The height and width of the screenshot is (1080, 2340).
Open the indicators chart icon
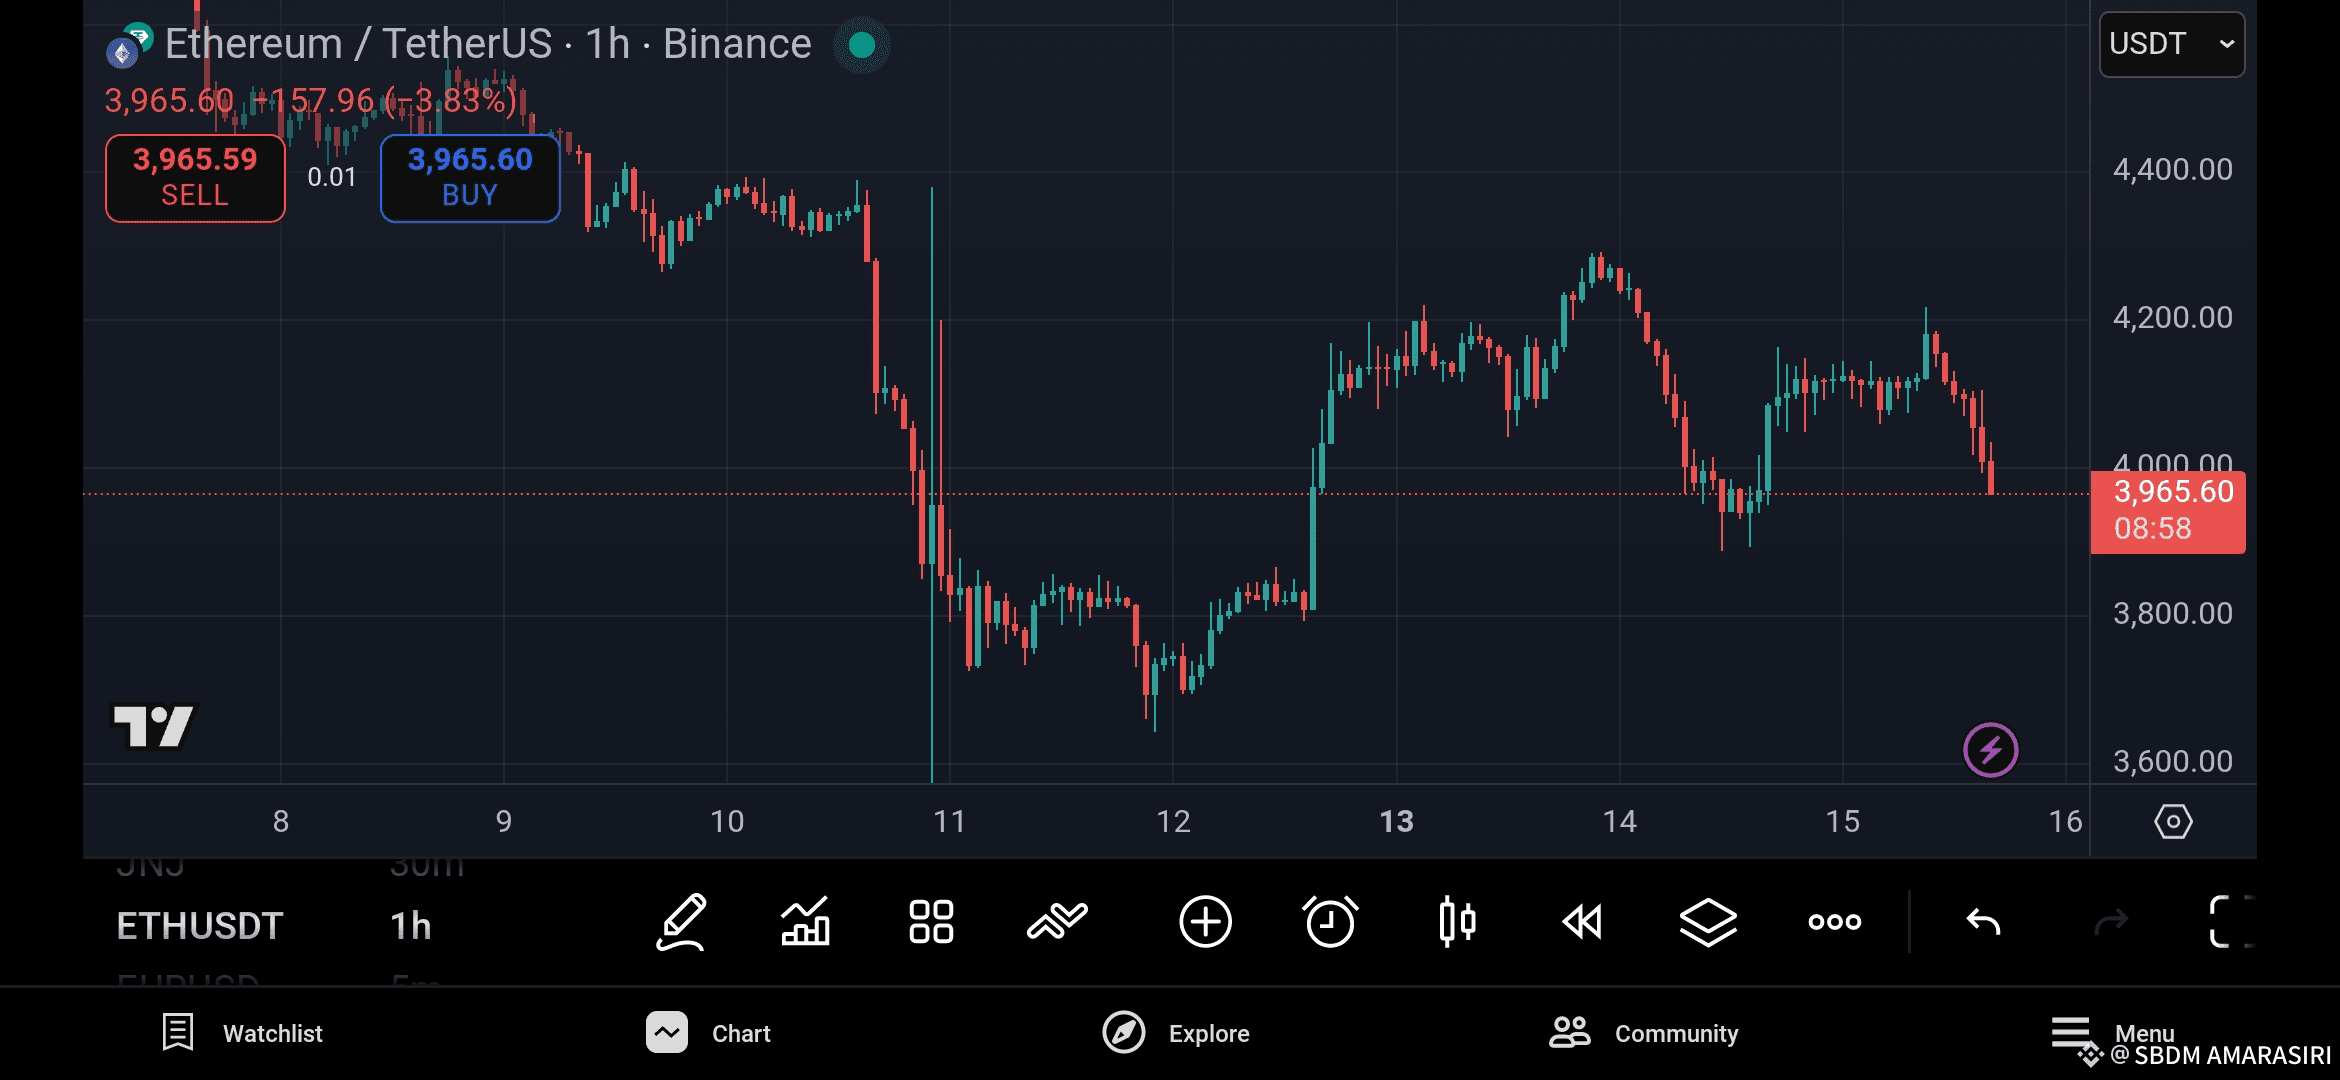pyautogui.click(x=805, y=922)
